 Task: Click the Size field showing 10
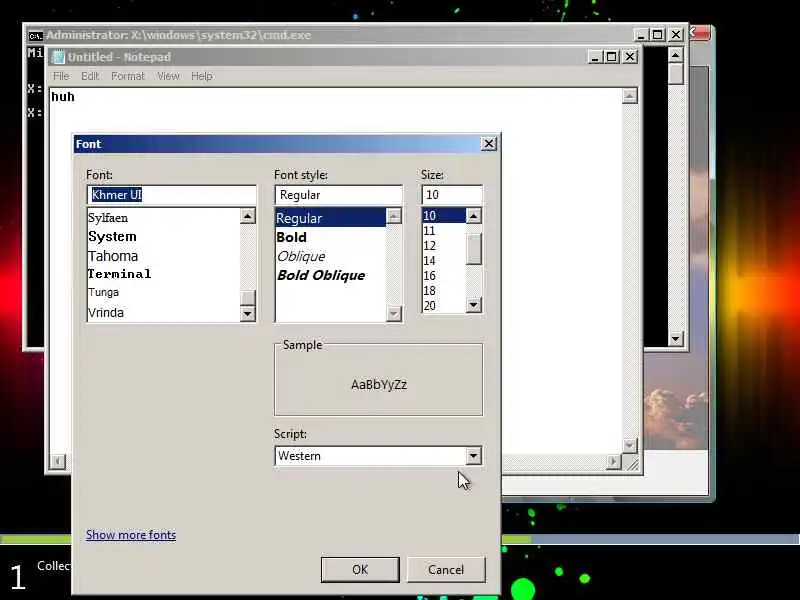452,195
